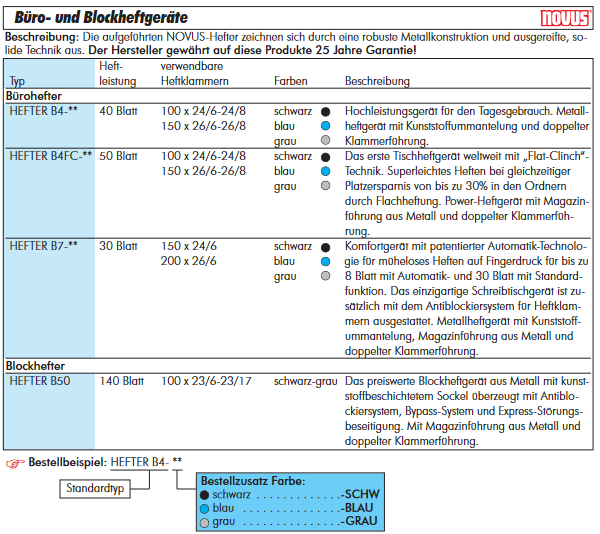The image size is (600, 534).
Task: Click the blue color dot in HEFTER B4 row
Action: click(326, 126)
